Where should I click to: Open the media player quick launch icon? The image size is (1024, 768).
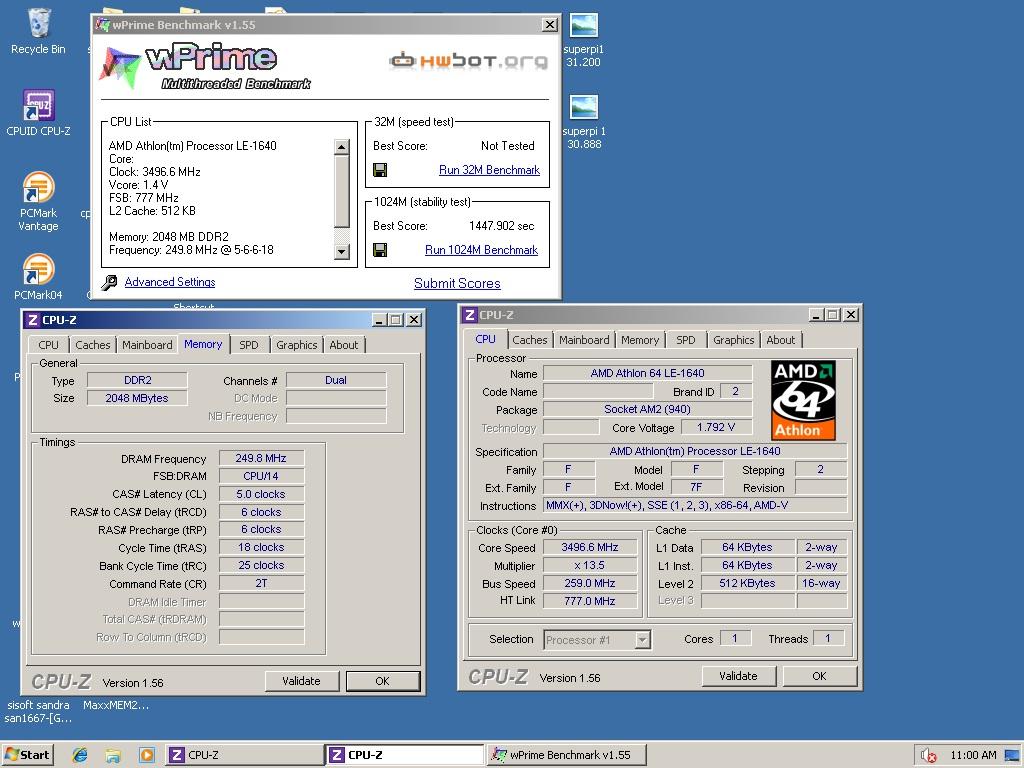pos(147,755)
